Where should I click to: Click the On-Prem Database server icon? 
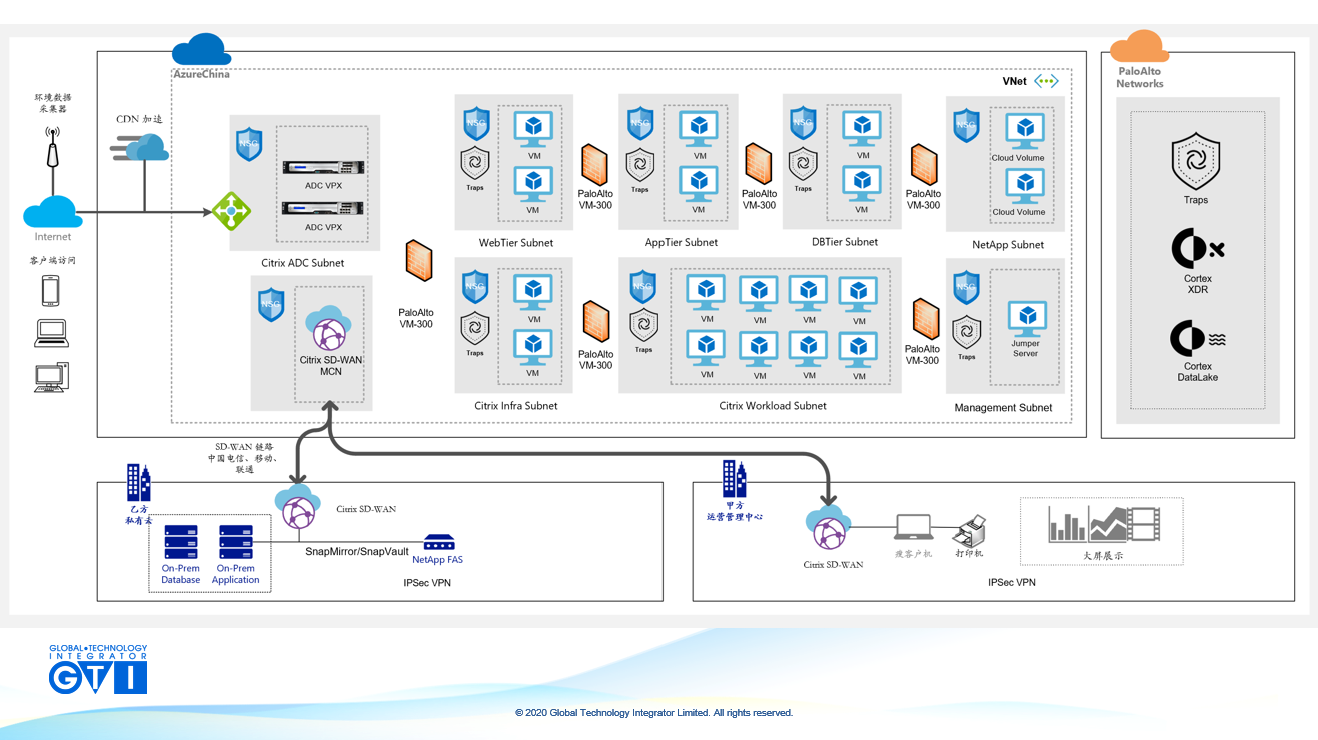pos(181,543)
